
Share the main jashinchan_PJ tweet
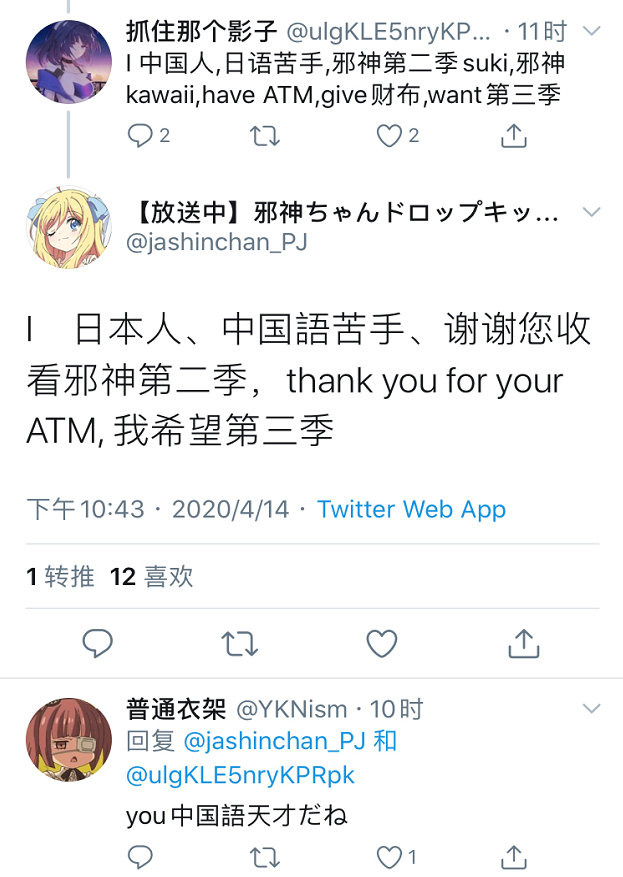523,643
